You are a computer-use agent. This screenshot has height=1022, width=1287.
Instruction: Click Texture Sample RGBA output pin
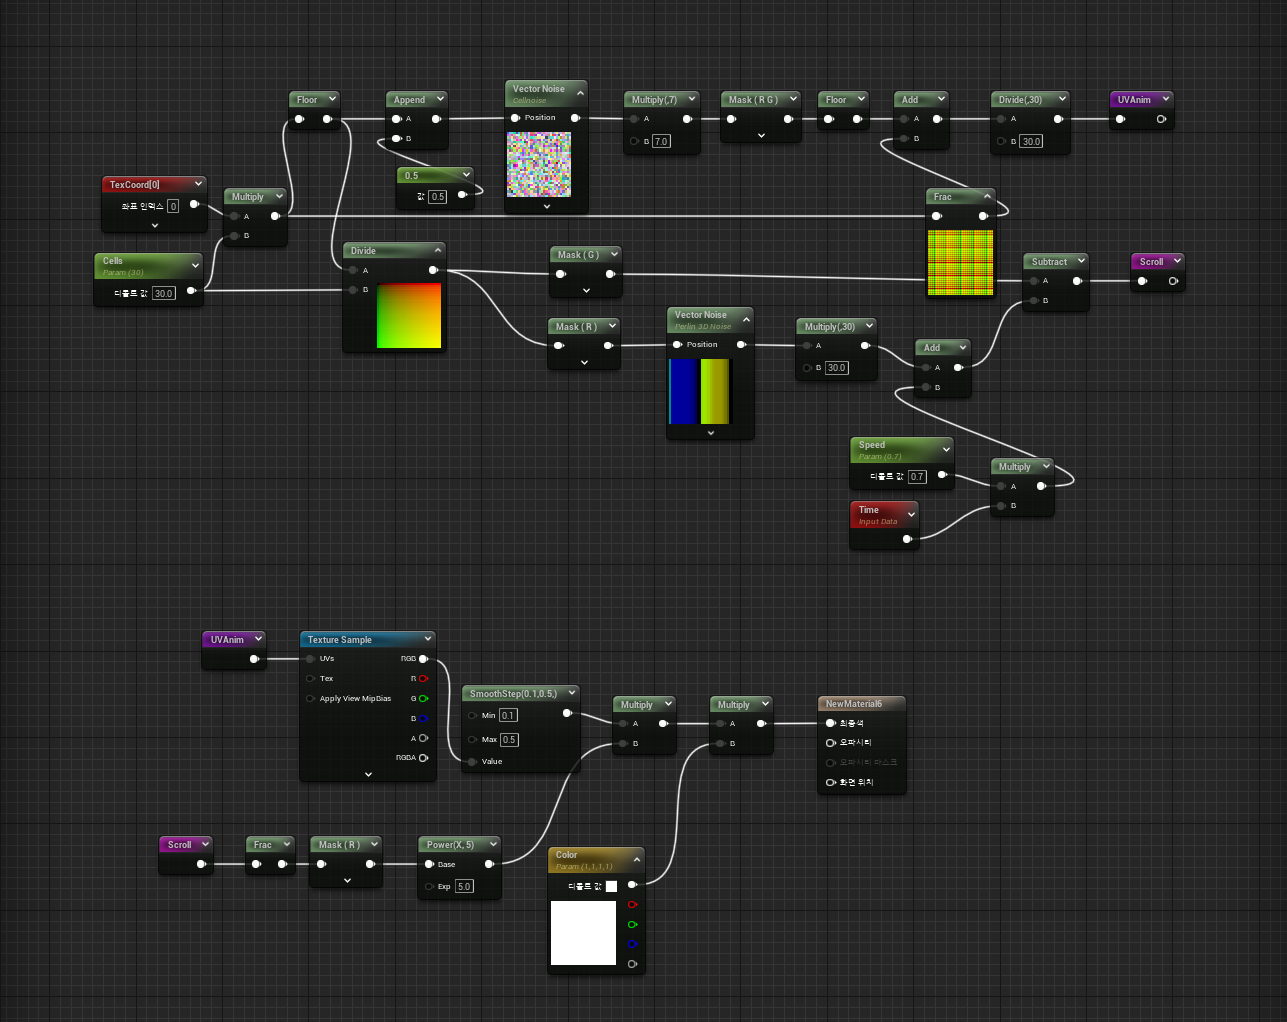(424, 758)
